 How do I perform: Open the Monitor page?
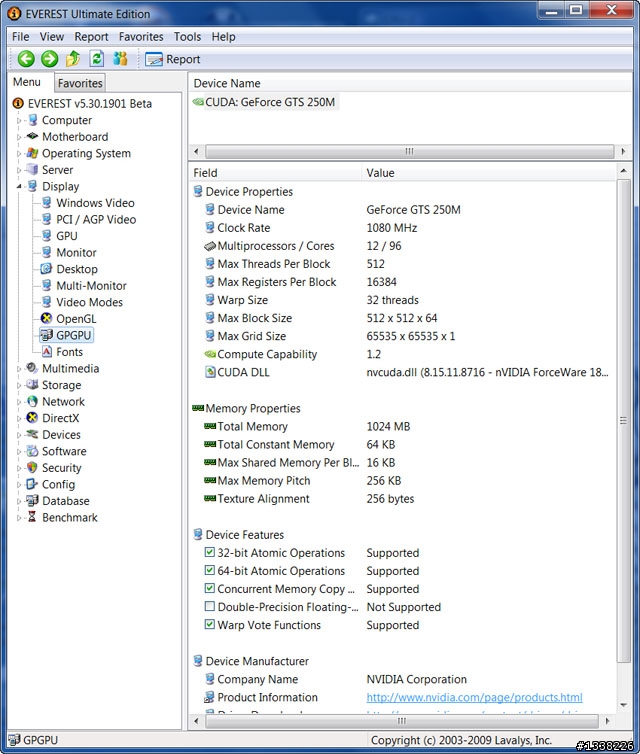pyautogui.click(x=76, y=252)
